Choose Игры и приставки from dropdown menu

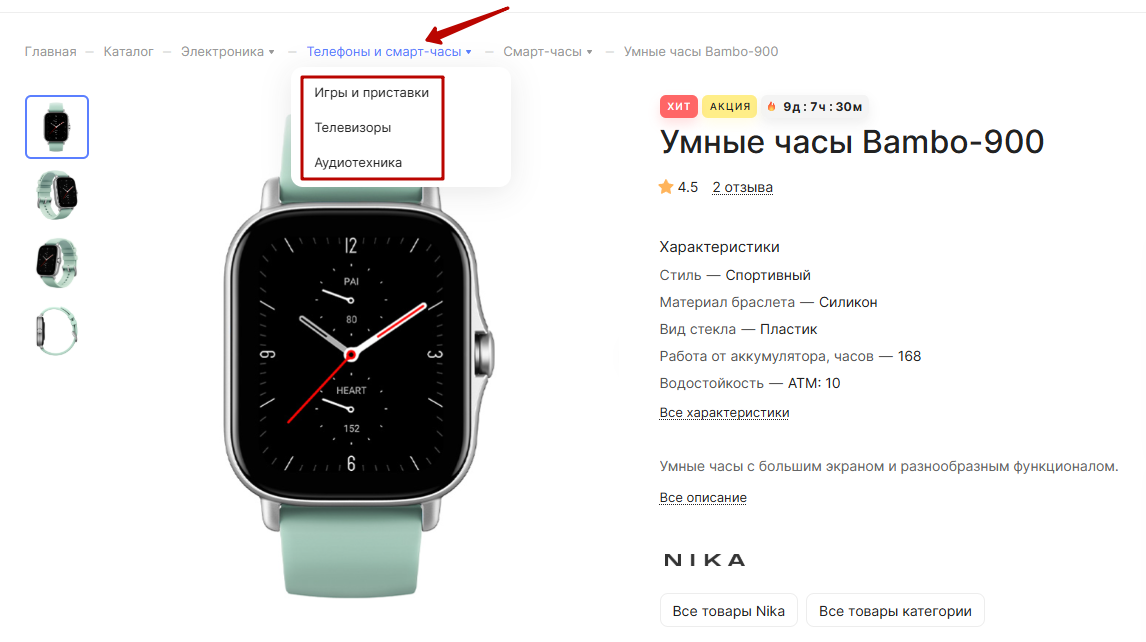(x=371, y=93)
